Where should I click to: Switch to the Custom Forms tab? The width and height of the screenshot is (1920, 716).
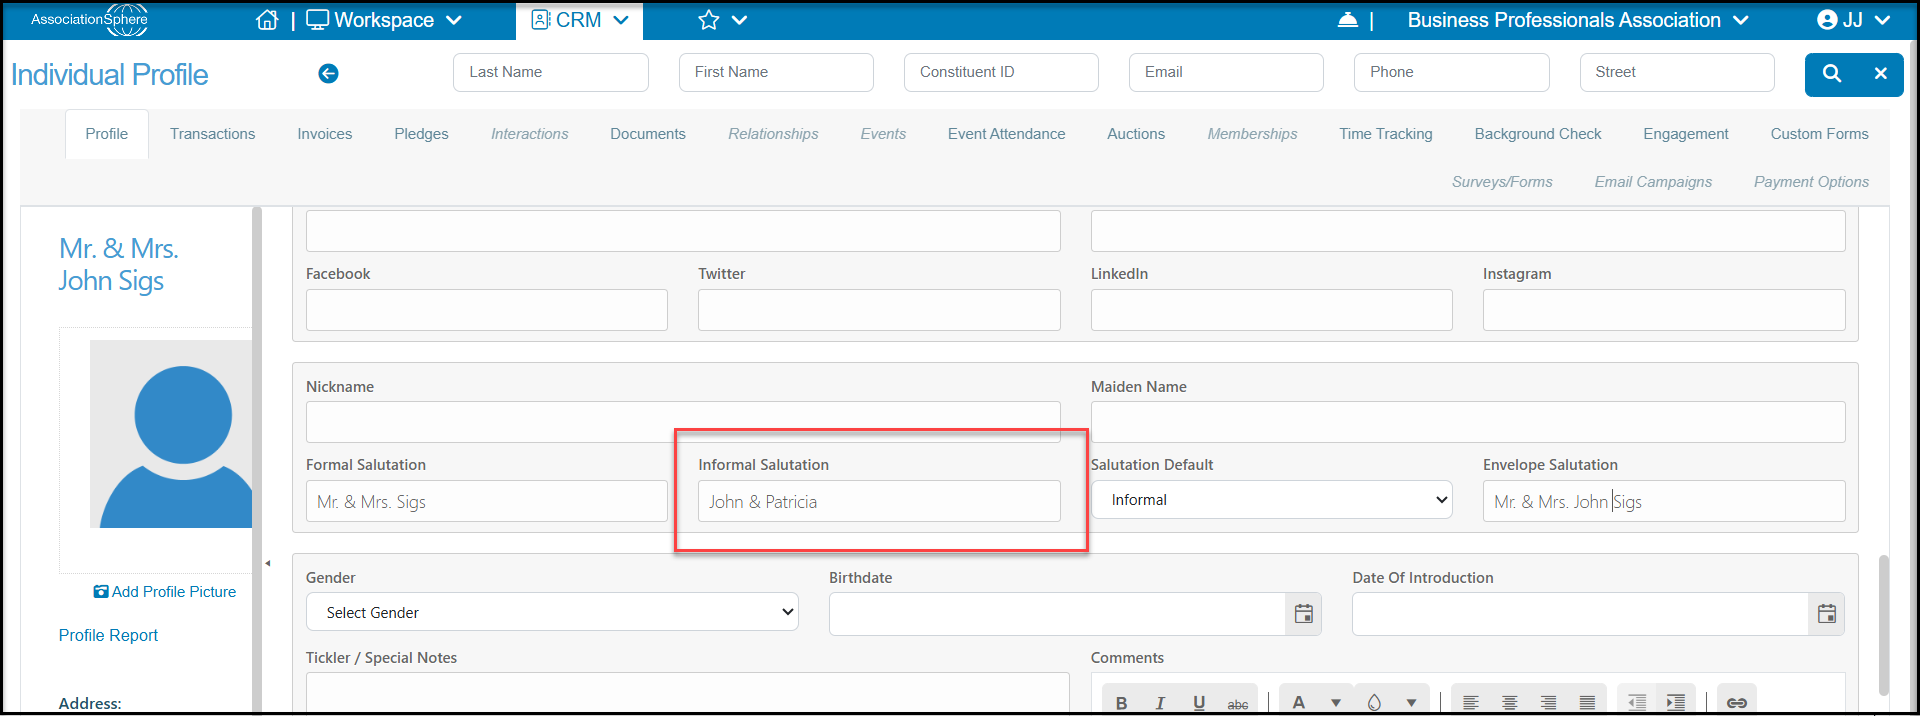point(1819,134)
